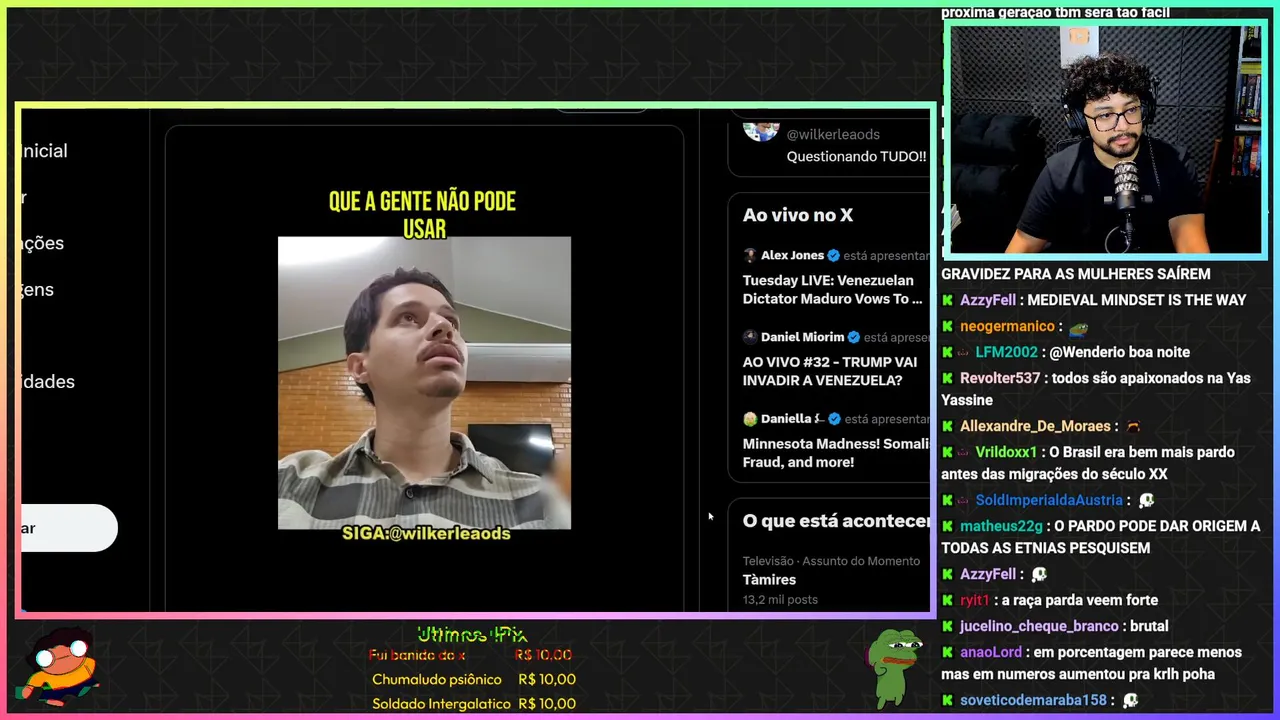
Task: Click Daniella's small avatar
Action: click(x=750, y=419)
